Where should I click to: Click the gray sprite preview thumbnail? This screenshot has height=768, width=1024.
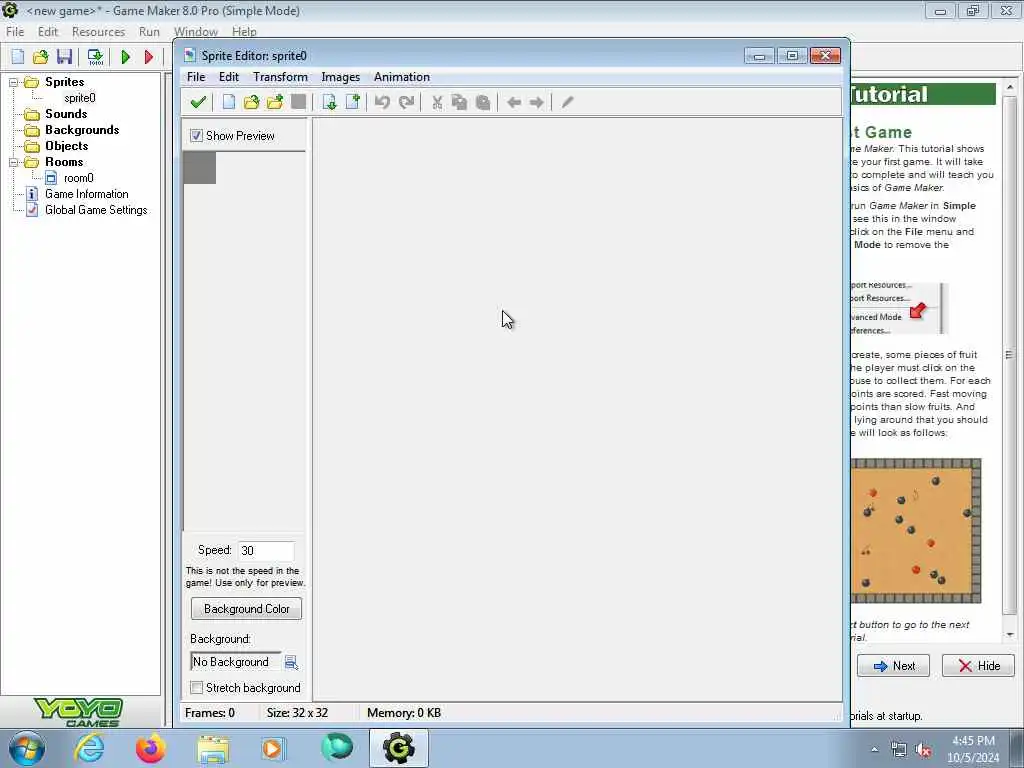tap(200, 168)
